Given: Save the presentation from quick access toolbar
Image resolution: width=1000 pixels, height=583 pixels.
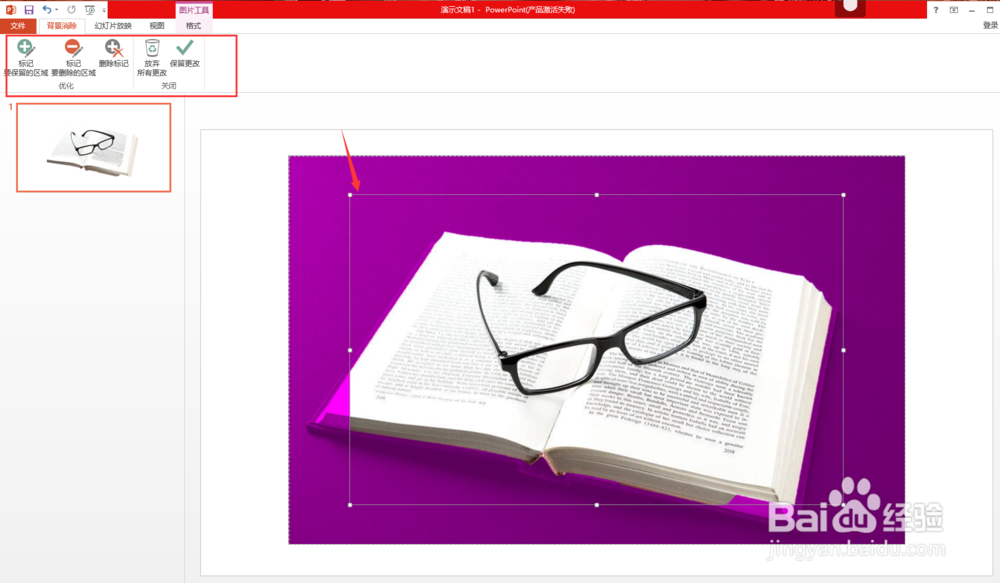Looking at the screenshot, I should click(29, 10).
